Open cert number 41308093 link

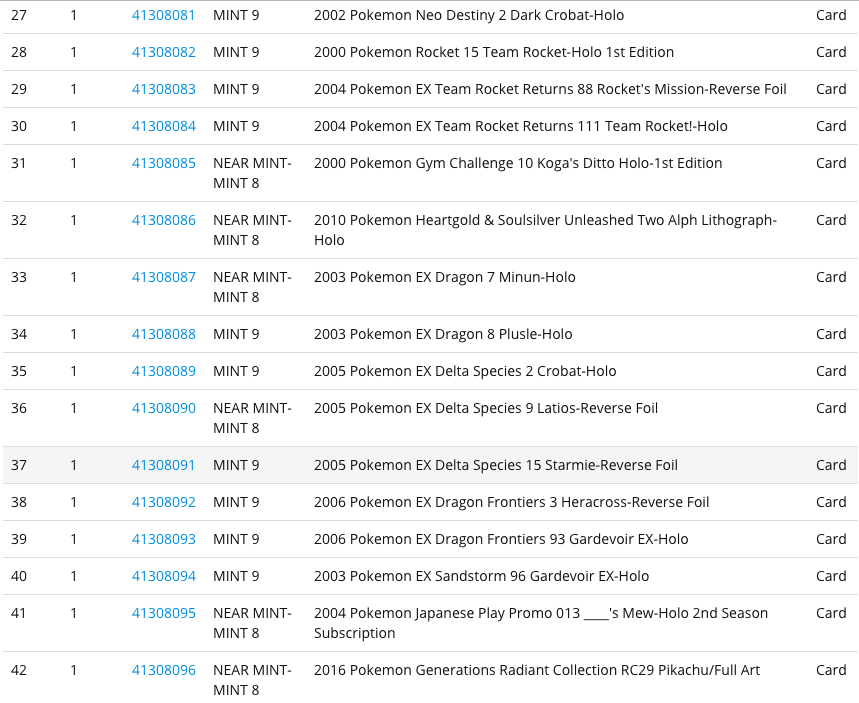point(163,539)
